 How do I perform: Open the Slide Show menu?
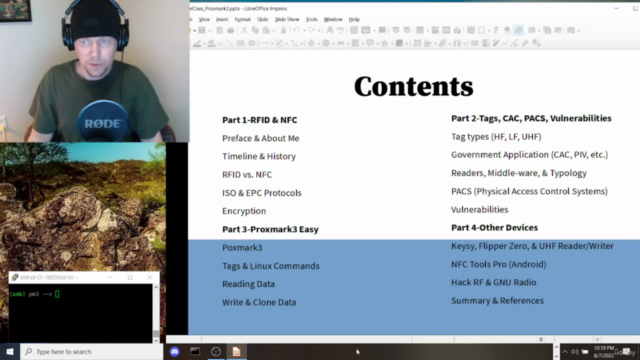(x=287, y=19)
